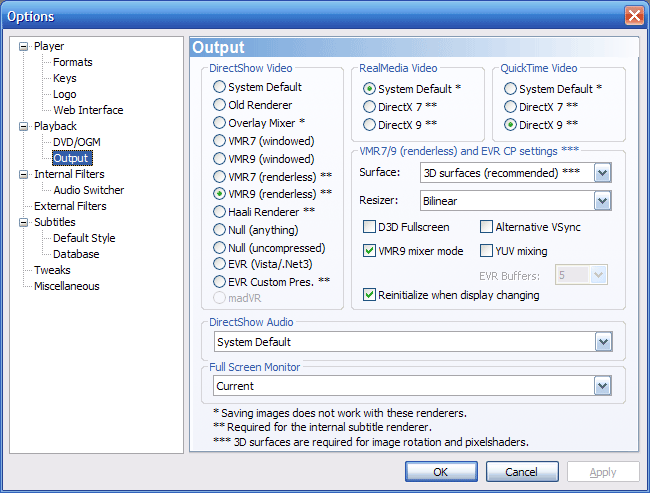This screenshot has width=650, height=493.
Task: Enable Alternative VSync option
Action: tap(487, 228)
